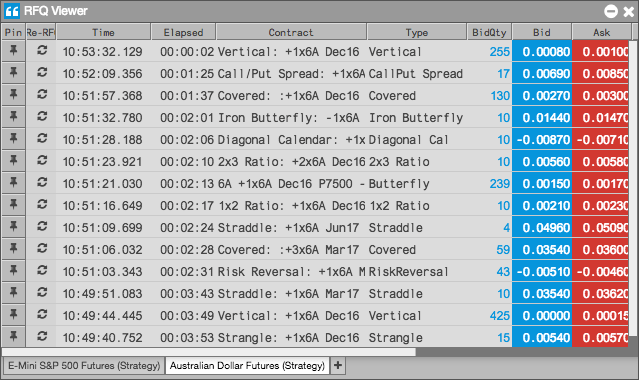Click the 'RiskReversal' type cell
Image resolution: width=639 pixels, height=380 pixels.
(408, 272)
